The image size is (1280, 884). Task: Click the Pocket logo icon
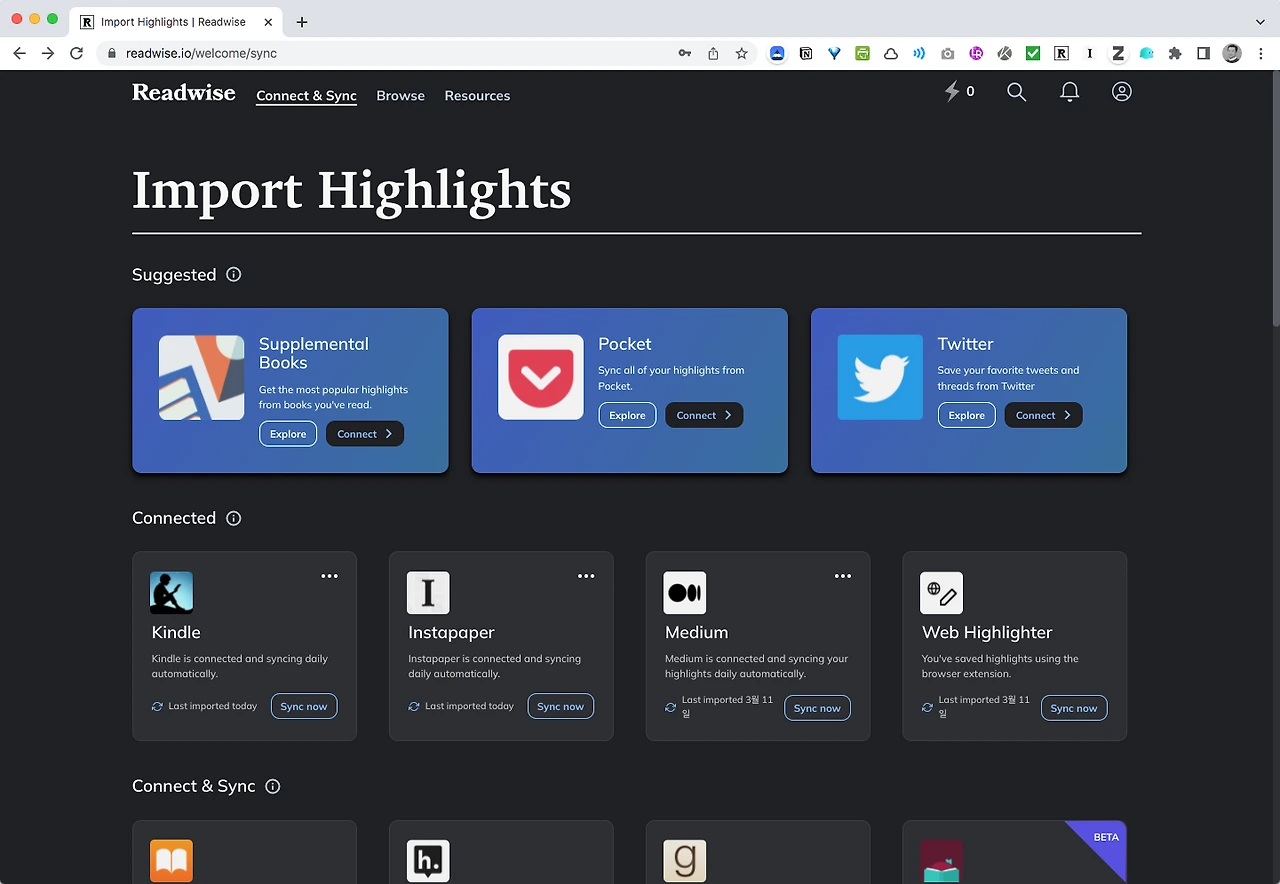[x=541, y=377]
